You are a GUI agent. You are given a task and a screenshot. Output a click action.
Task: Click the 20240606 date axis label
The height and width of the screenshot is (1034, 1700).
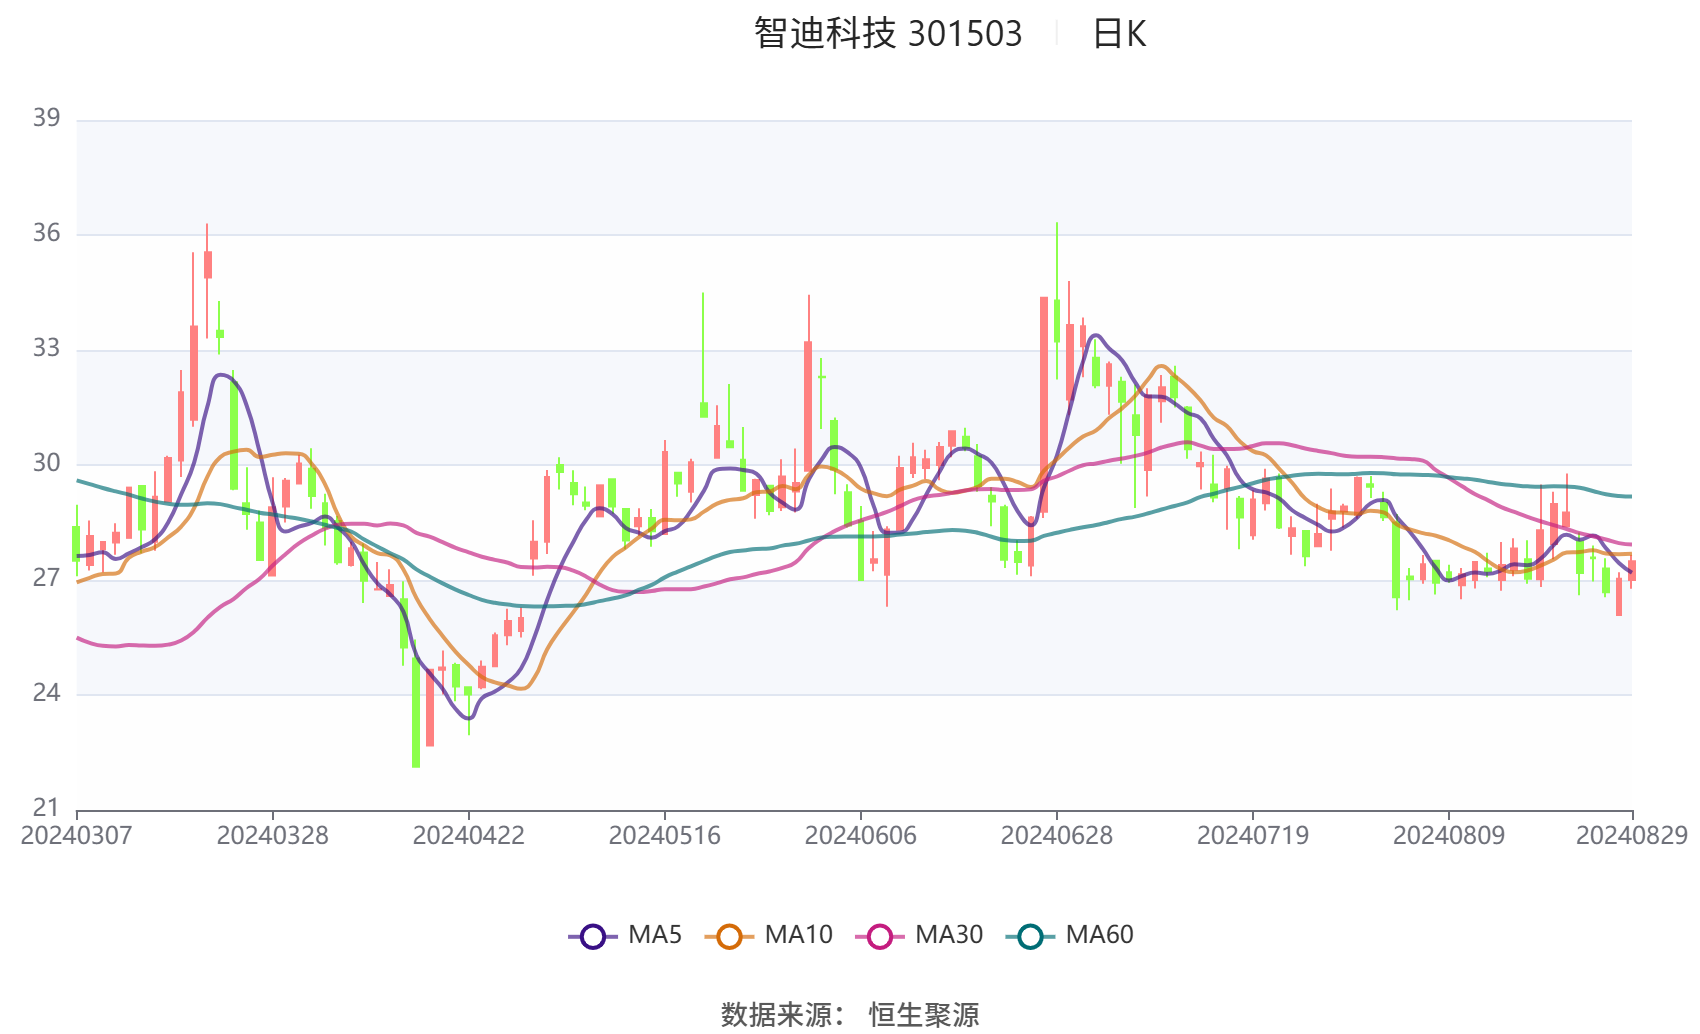tap(860, 836)
